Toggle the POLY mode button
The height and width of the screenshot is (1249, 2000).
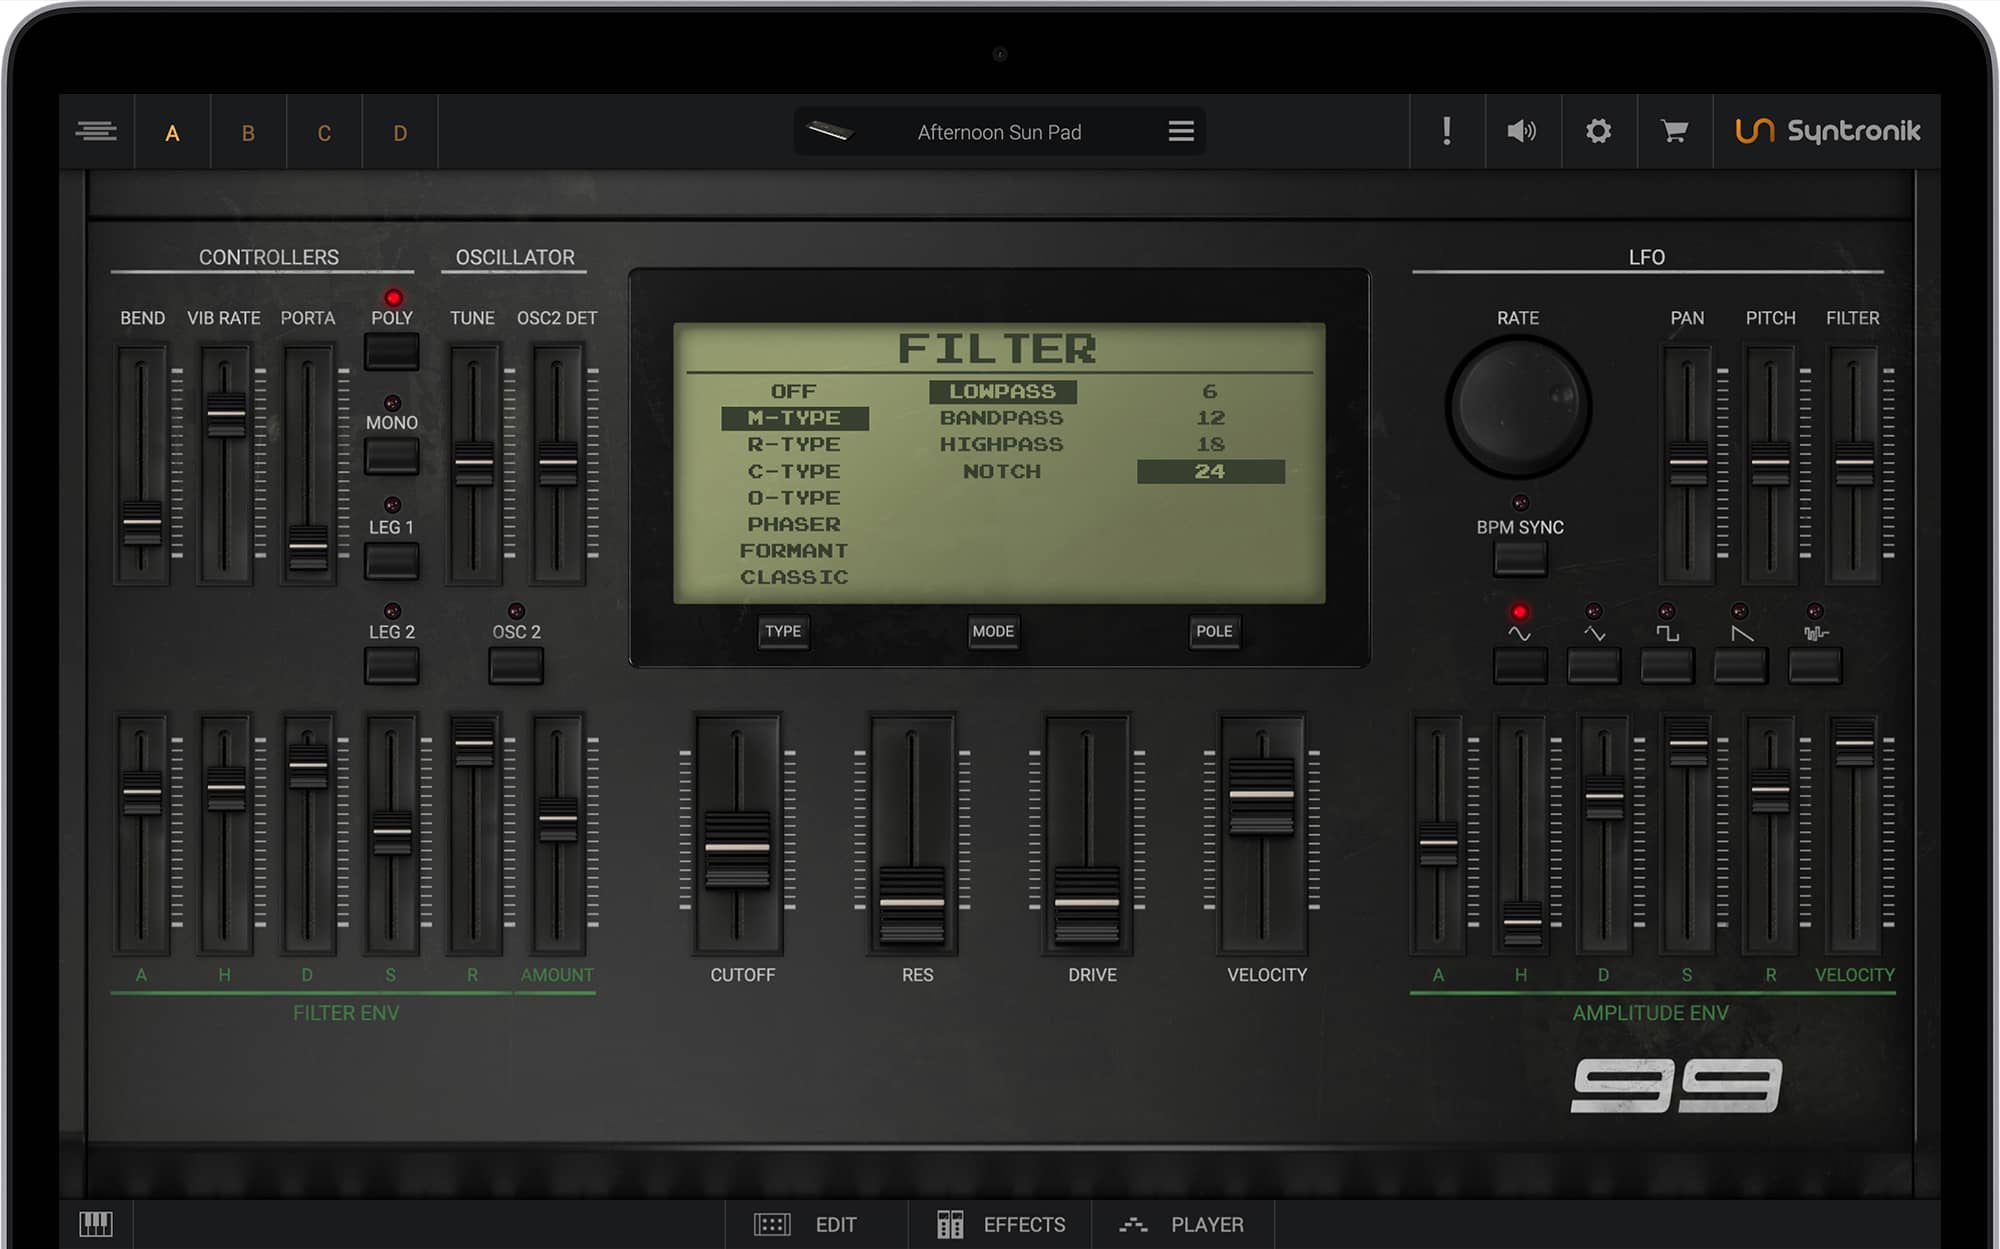click(391, 351)
